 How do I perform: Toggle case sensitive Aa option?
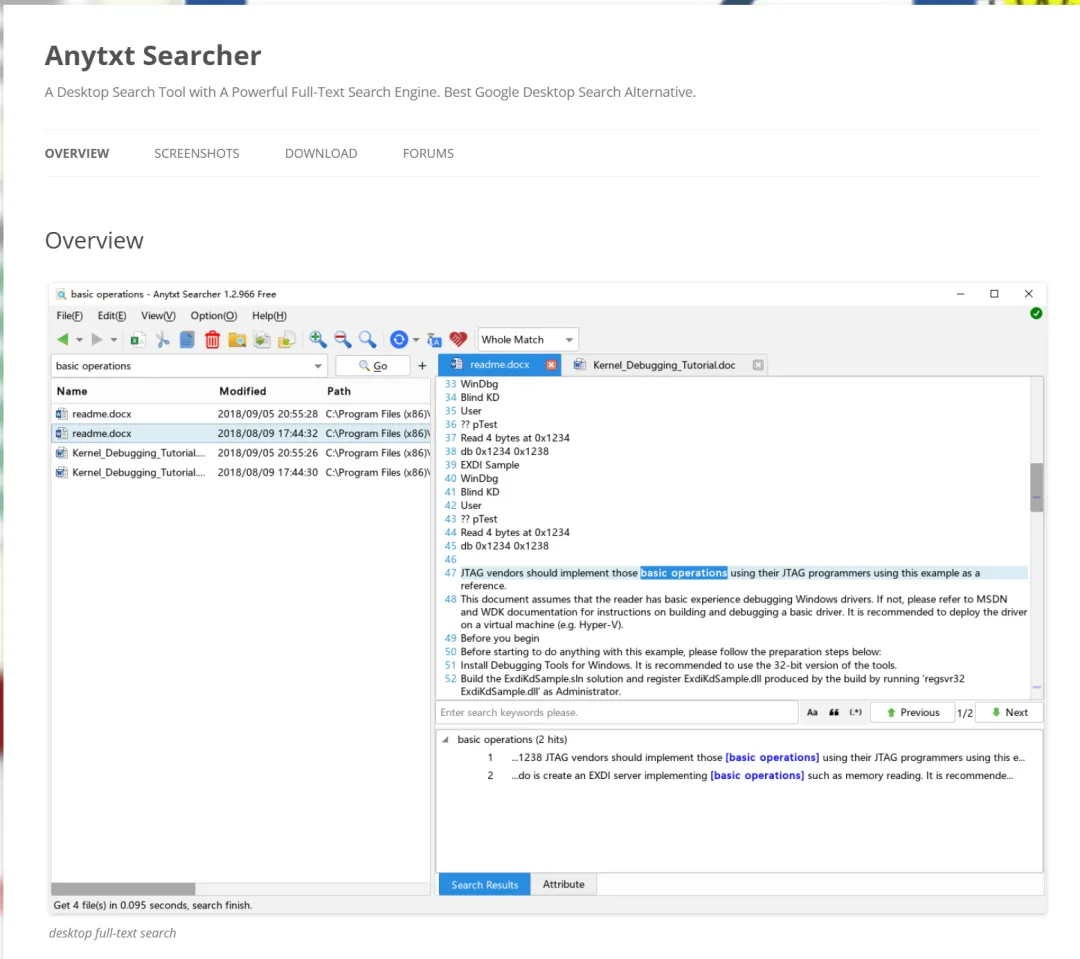[812, 712]
